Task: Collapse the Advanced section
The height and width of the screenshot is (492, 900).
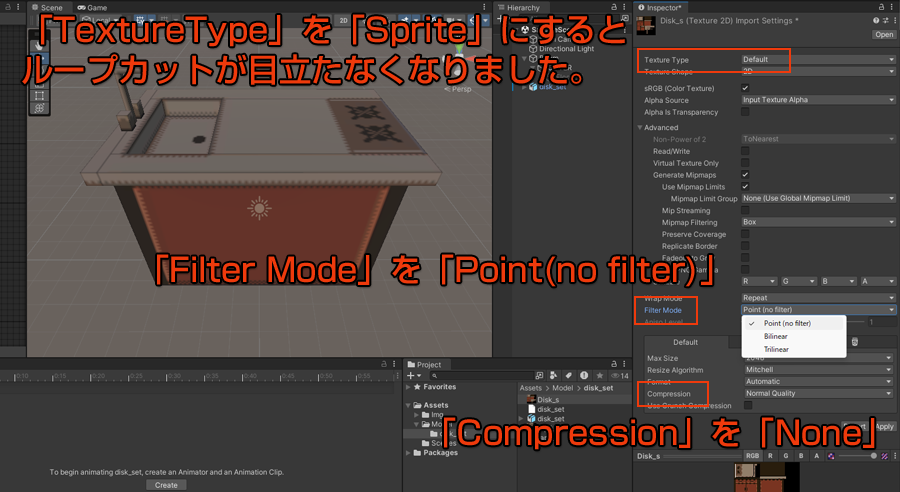Action: click(641, 127)
